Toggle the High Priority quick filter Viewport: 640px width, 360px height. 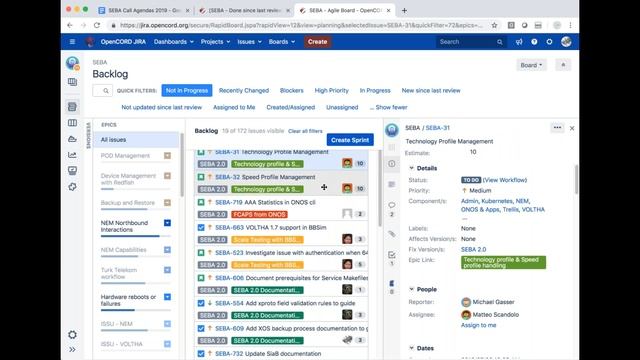(x=332, y=91)
